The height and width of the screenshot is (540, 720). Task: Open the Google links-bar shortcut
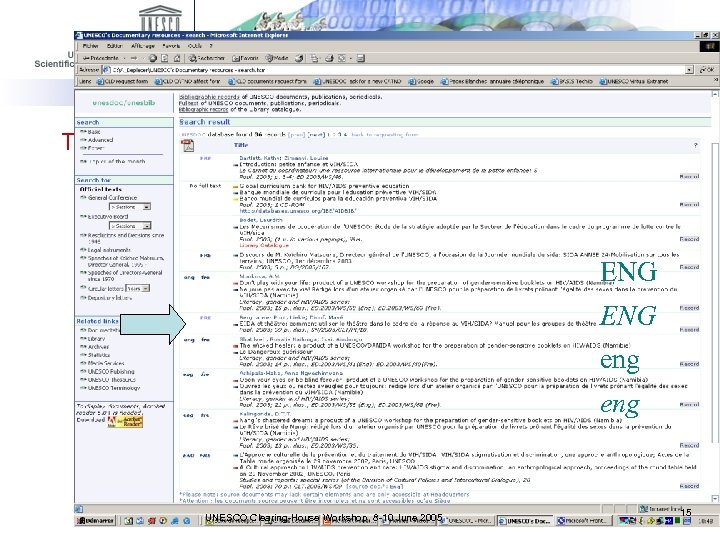[x=422, y=81]
